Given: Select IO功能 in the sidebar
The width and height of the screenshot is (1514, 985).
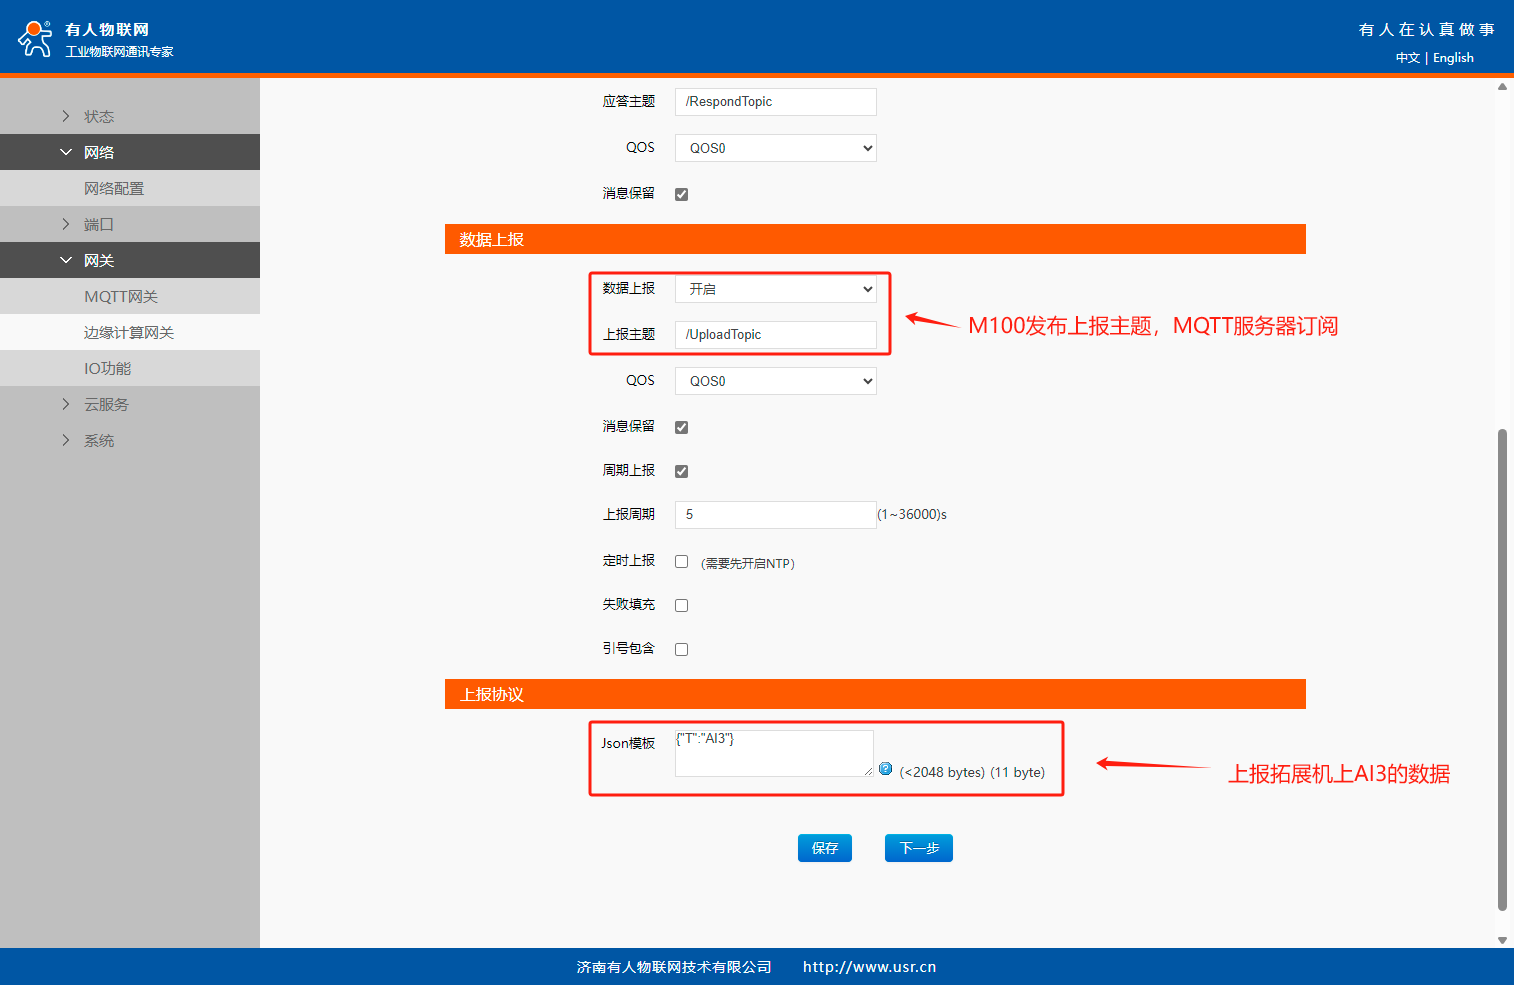Looking at the screenshot, I should click(108, 369).
